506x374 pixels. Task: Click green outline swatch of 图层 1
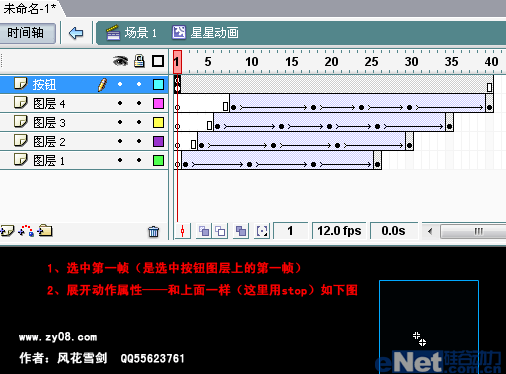point(158,160)
